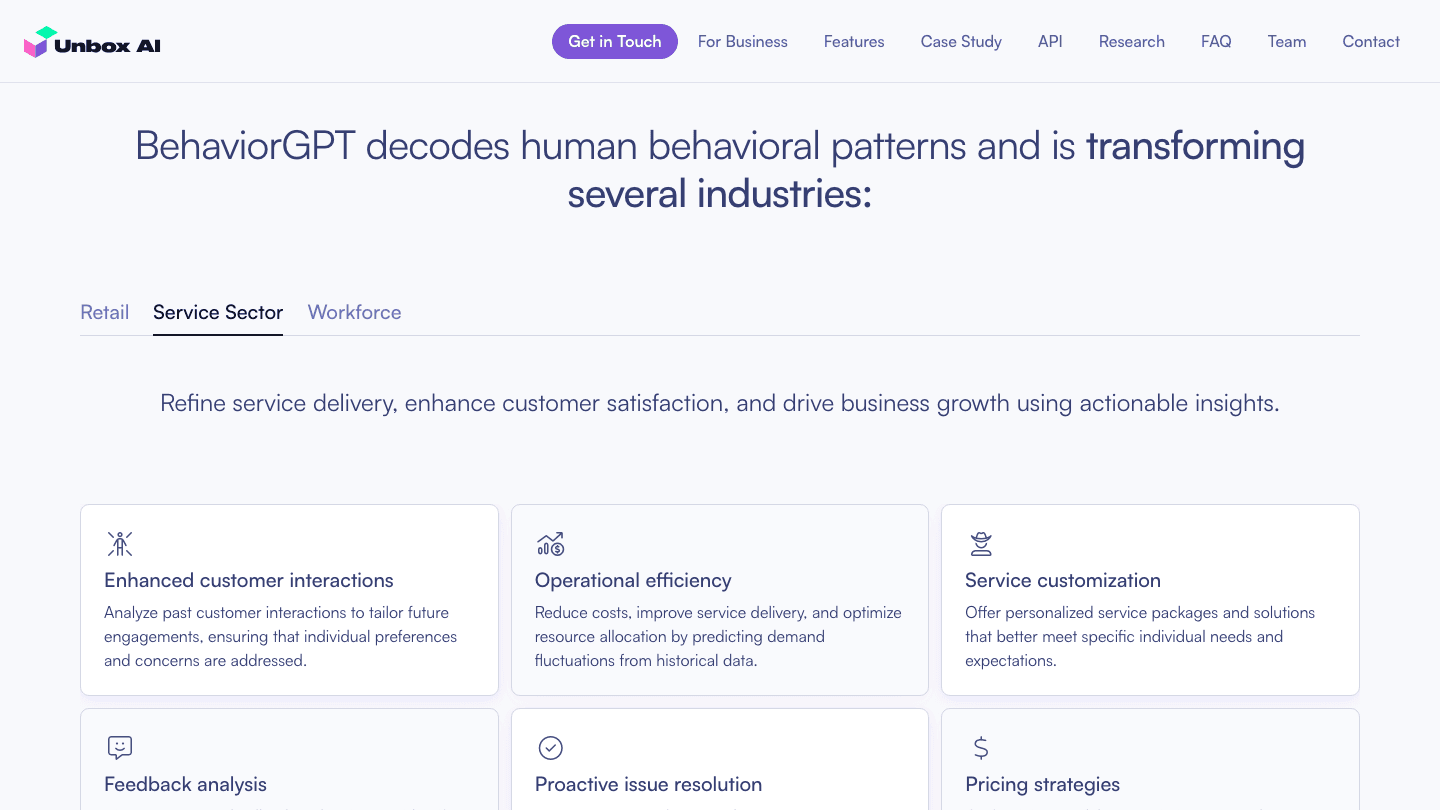Open the For Business nav link
Screen dimensions: 1440x810
click(x=743, y=42)
